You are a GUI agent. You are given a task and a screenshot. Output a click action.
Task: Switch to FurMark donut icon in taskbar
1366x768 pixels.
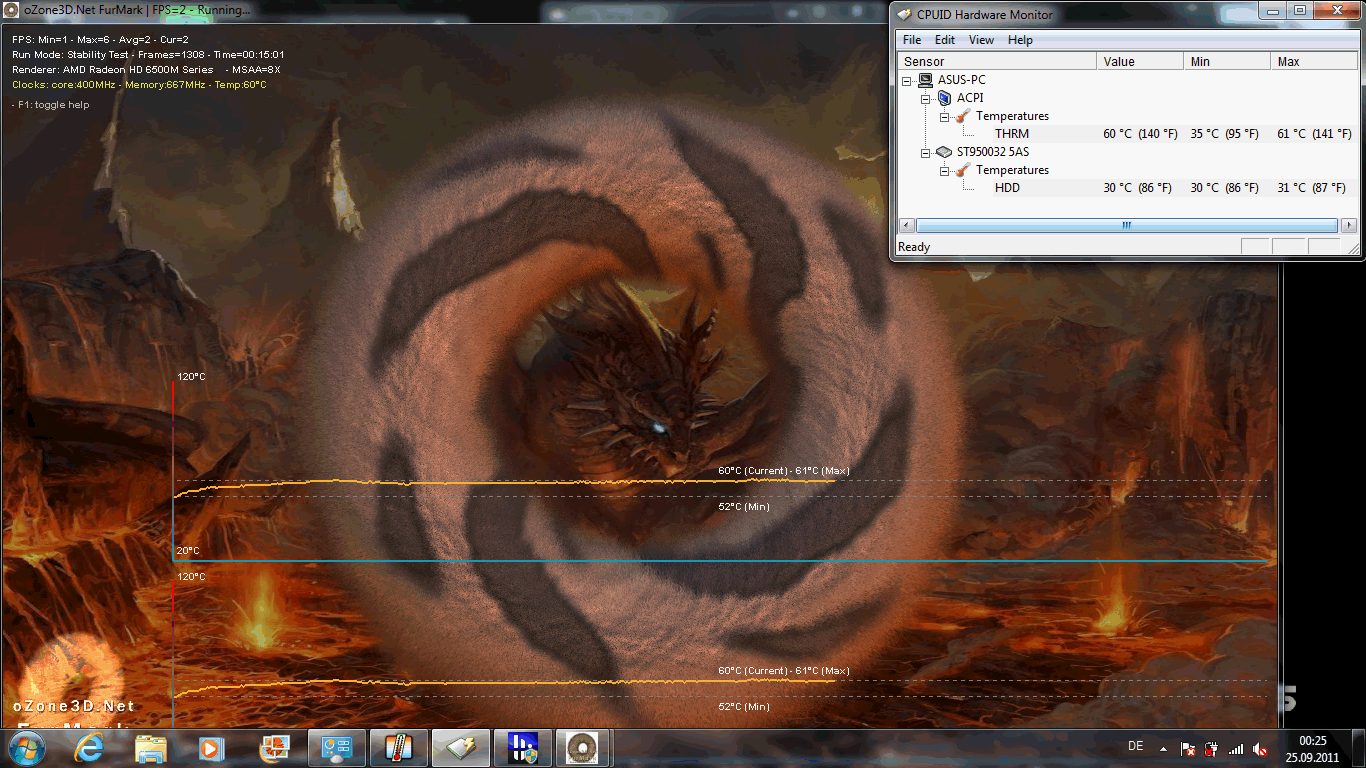(583, 748)
